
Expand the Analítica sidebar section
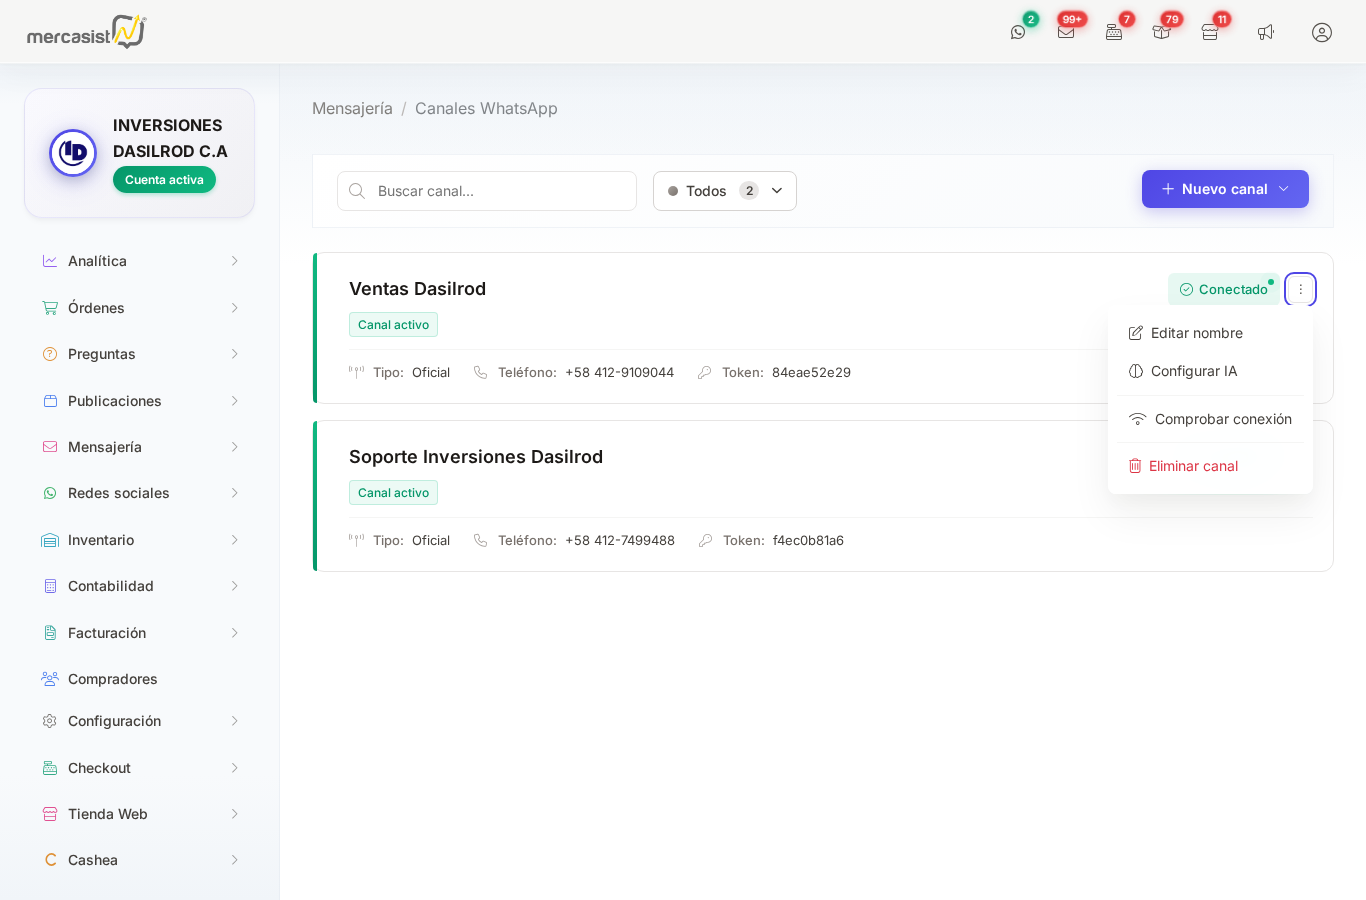click(140, 261)
